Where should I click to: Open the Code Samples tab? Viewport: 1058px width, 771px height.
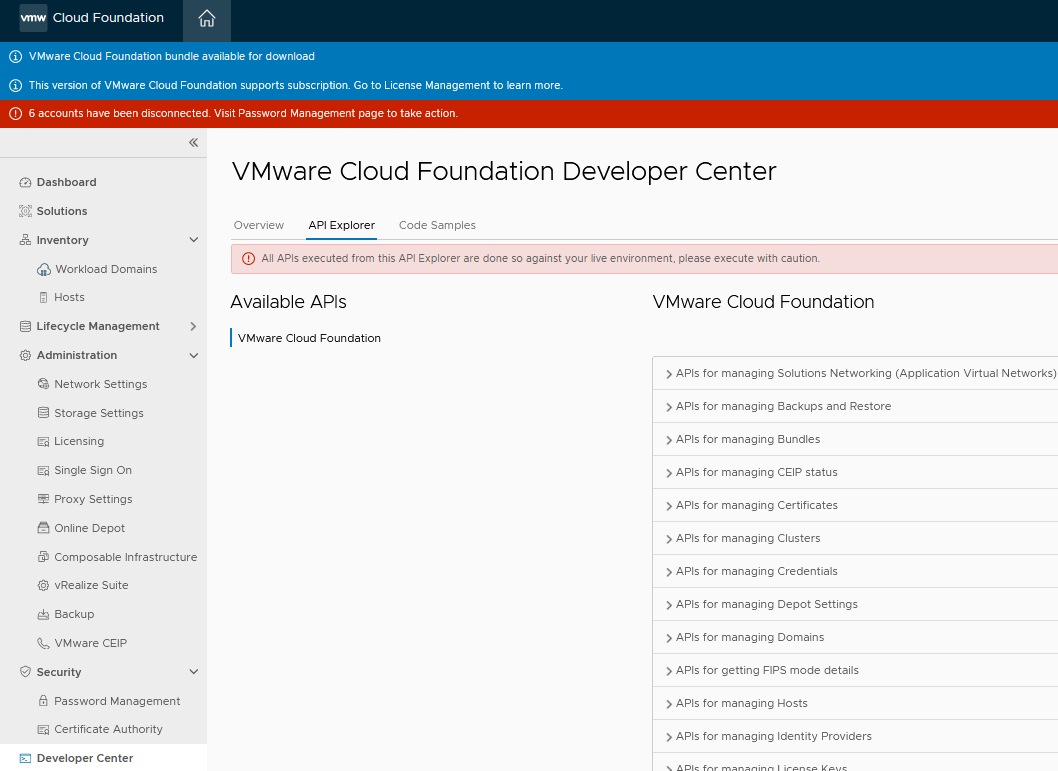coord(437,225)
